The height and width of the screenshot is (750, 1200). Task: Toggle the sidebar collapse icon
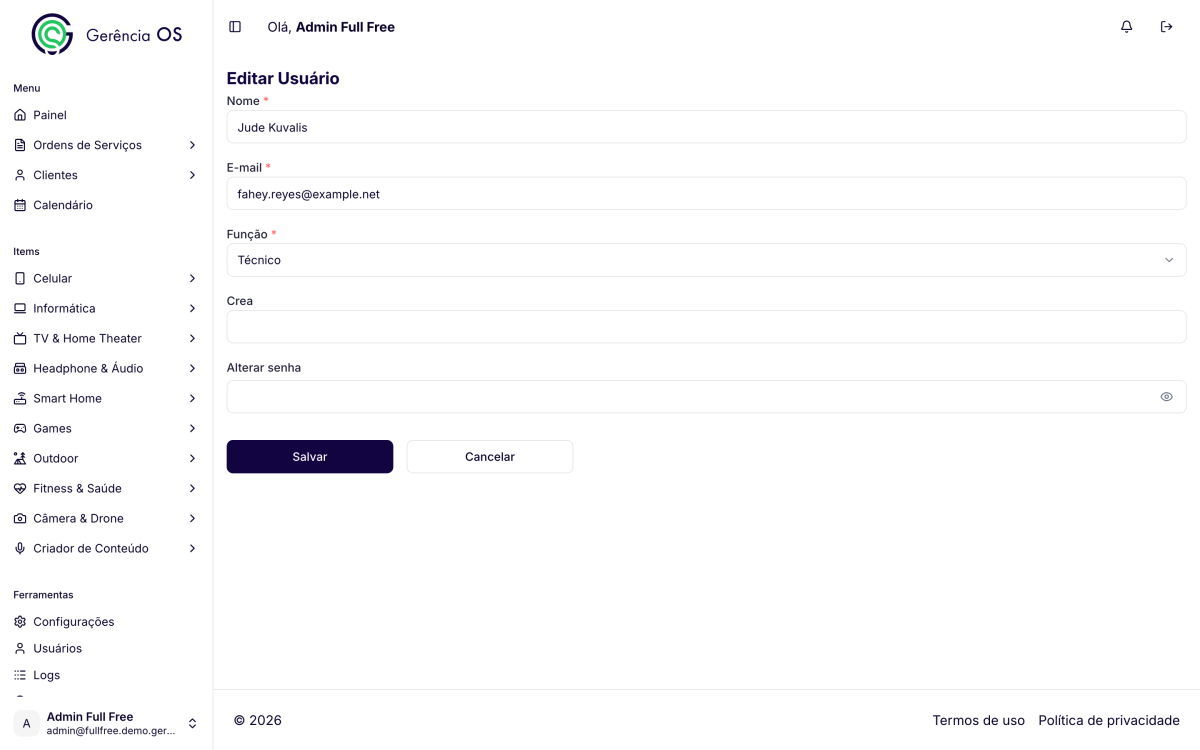point(235,27)
